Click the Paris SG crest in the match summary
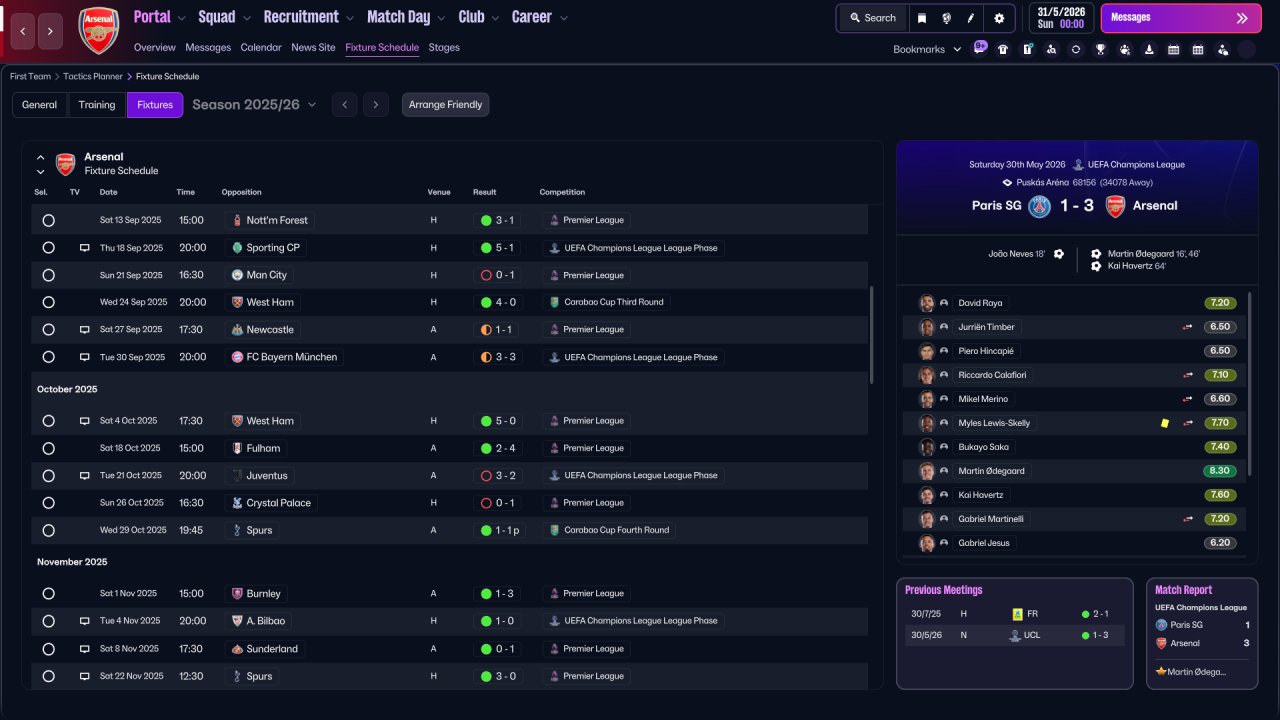1280x720 pixels. tap(1040, 206)
